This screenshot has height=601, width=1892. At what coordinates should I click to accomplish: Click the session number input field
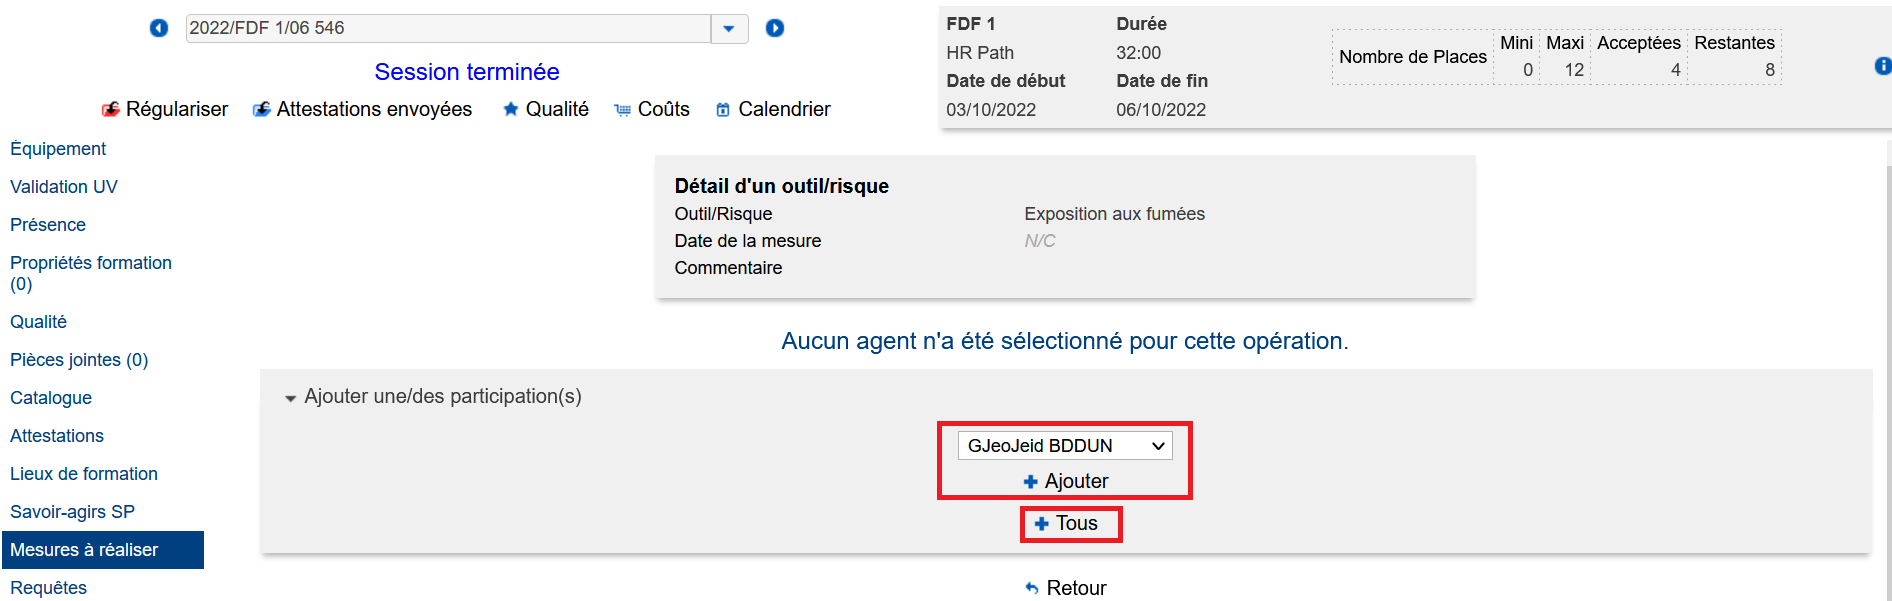point(448,28)
